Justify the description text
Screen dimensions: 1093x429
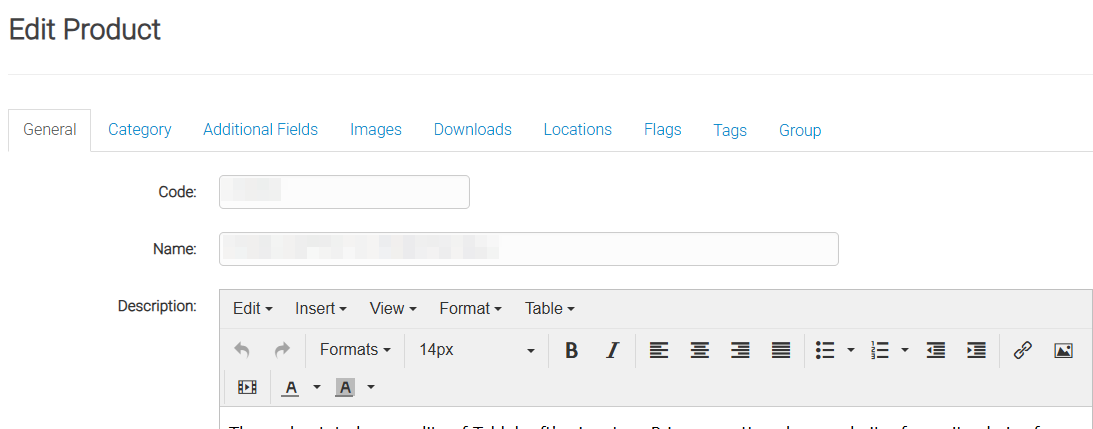(x=781, y=350)
